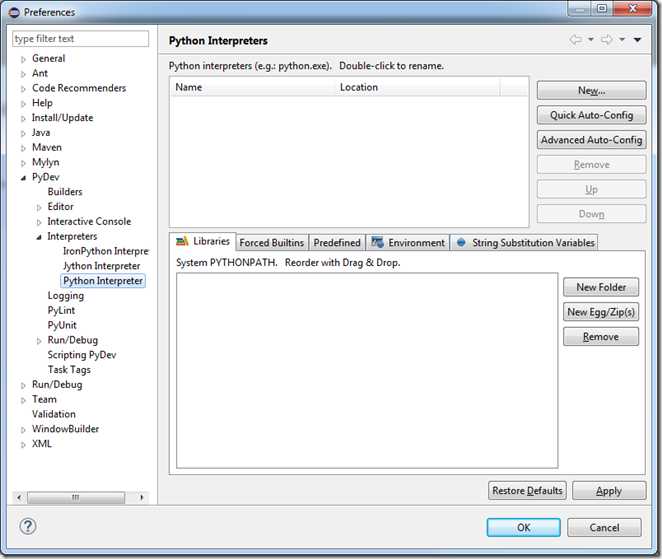Click the New Egg/Zip(s) button
Screen dimensions: 662x559
pyautogui.click(x=601, y=312)
